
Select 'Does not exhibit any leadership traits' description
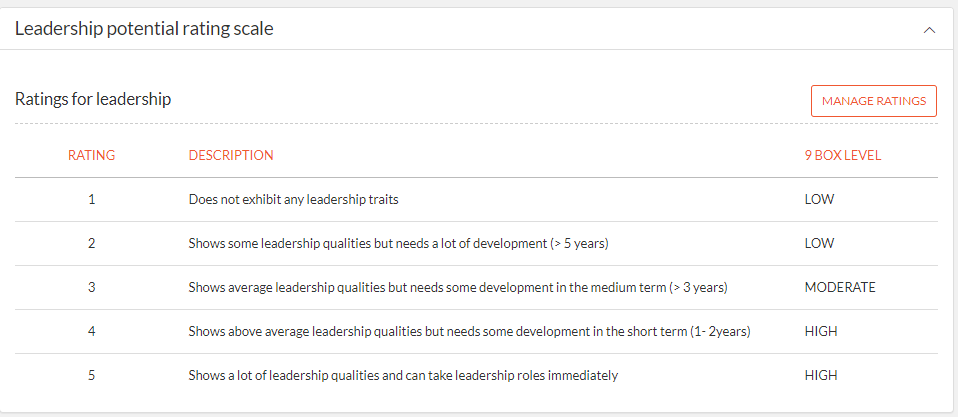(294, 199)
